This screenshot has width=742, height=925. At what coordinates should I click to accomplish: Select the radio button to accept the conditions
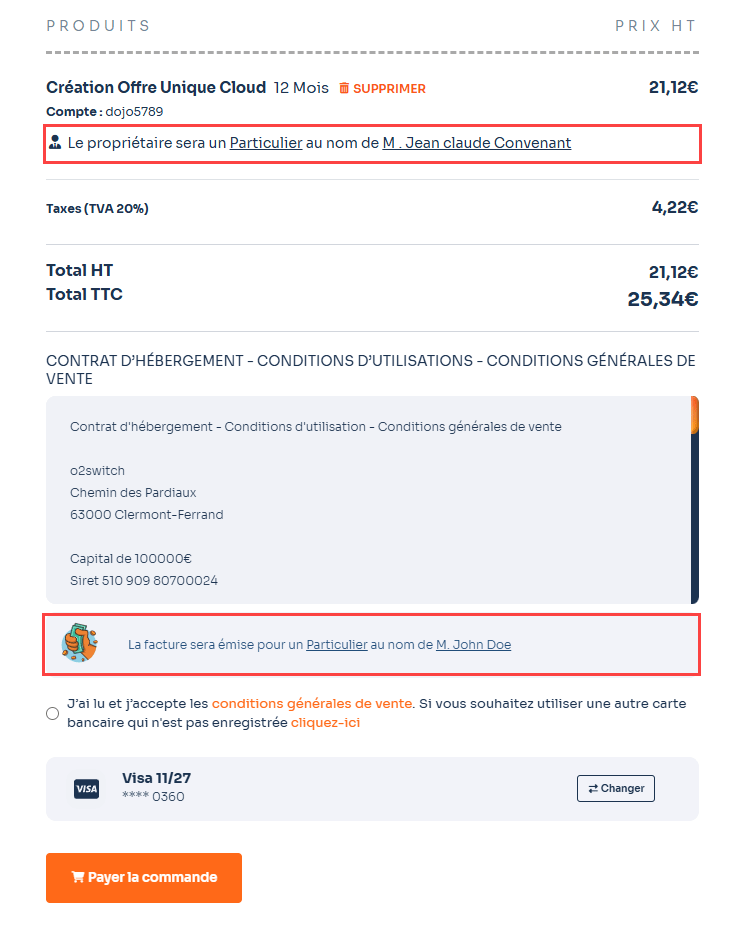tap(52, 713)
